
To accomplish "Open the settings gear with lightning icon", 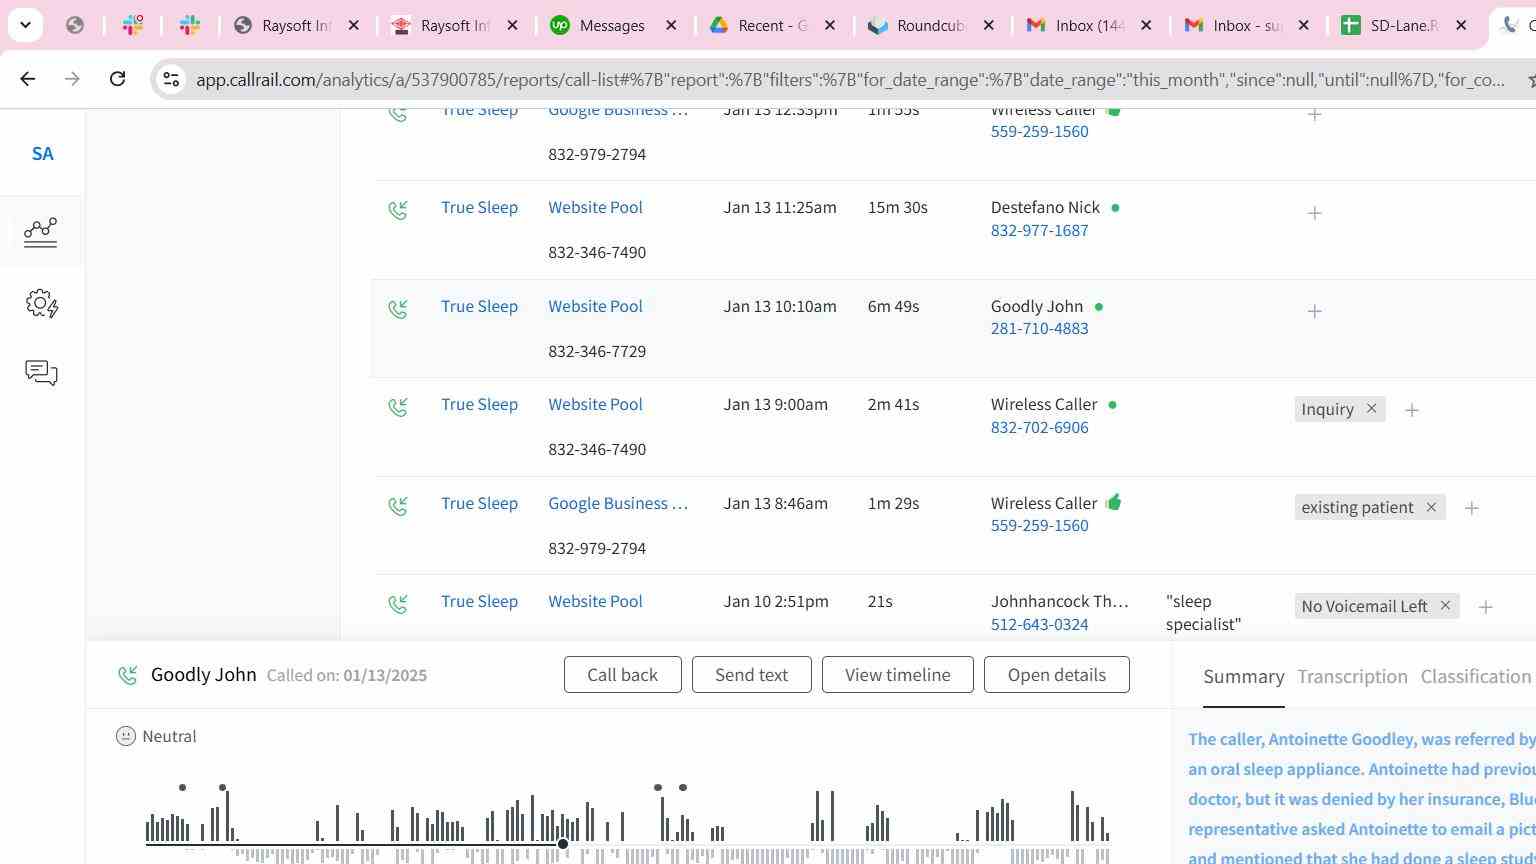I will pyautogui.click(x=41, y=303).
